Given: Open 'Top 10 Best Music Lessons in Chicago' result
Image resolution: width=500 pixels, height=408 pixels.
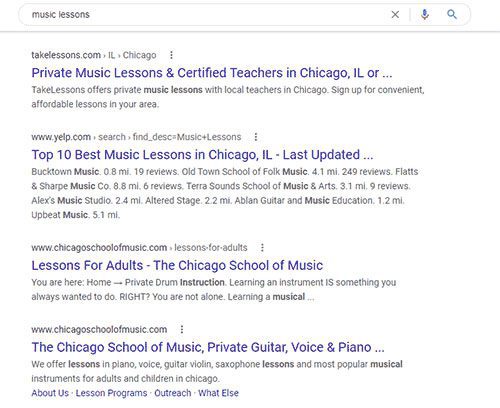Looking at the screenshot, I should tap(202, 155).
